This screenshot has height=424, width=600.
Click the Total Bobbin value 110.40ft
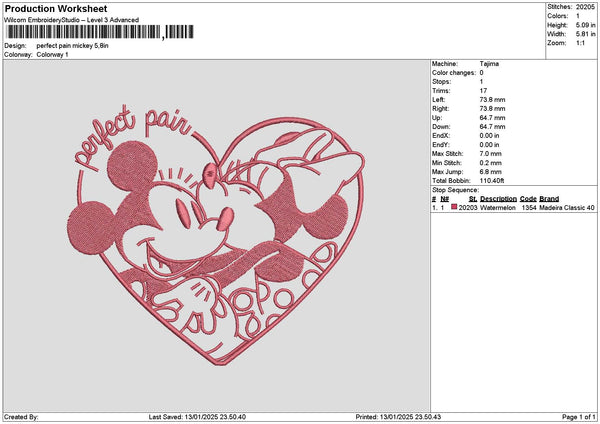(x=492, y=181)
